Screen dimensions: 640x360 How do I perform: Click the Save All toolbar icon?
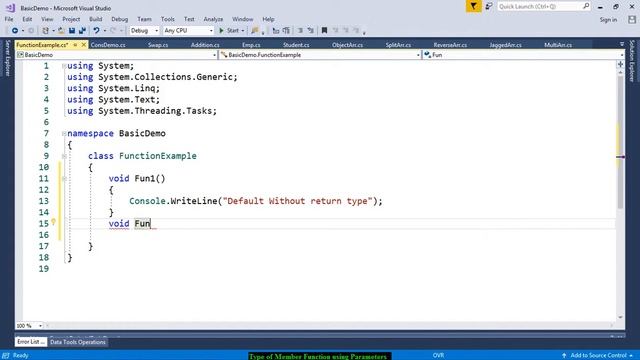tap(82, 31)
